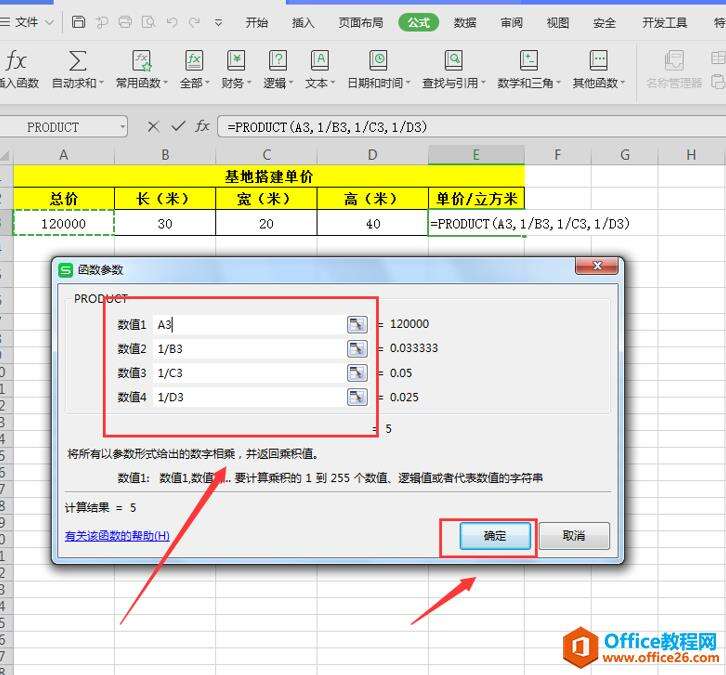Image resolution: width=726 pixels, height=675 pixels.
Task: Click the 数值1 input field containing A3
Action: [249, 325]
